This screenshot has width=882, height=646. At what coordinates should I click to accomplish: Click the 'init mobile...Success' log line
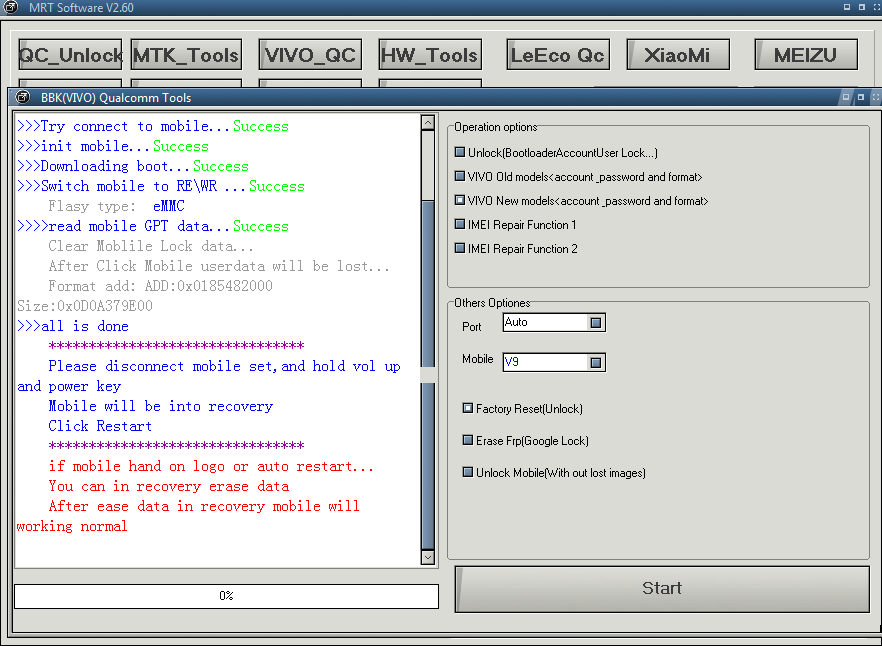[x=113, y=146]
